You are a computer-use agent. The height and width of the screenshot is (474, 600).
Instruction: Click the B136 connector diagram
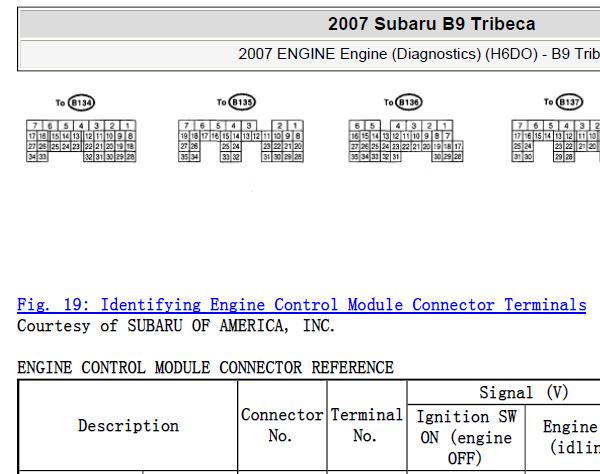[x=406, y=141]
